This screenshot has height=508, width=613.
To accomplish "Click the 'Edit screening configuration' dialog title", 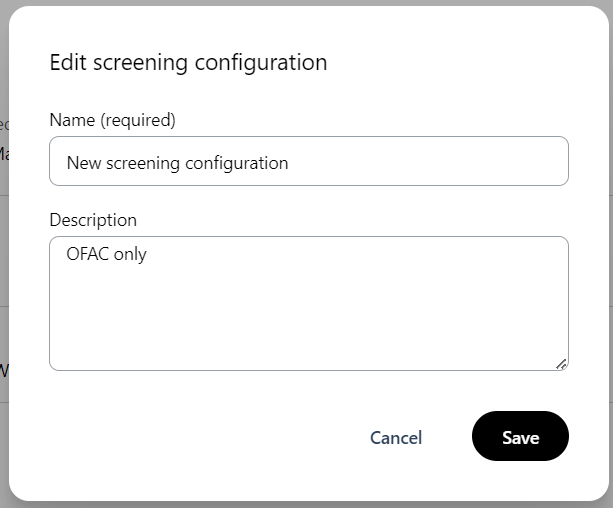I will (188, 62).
